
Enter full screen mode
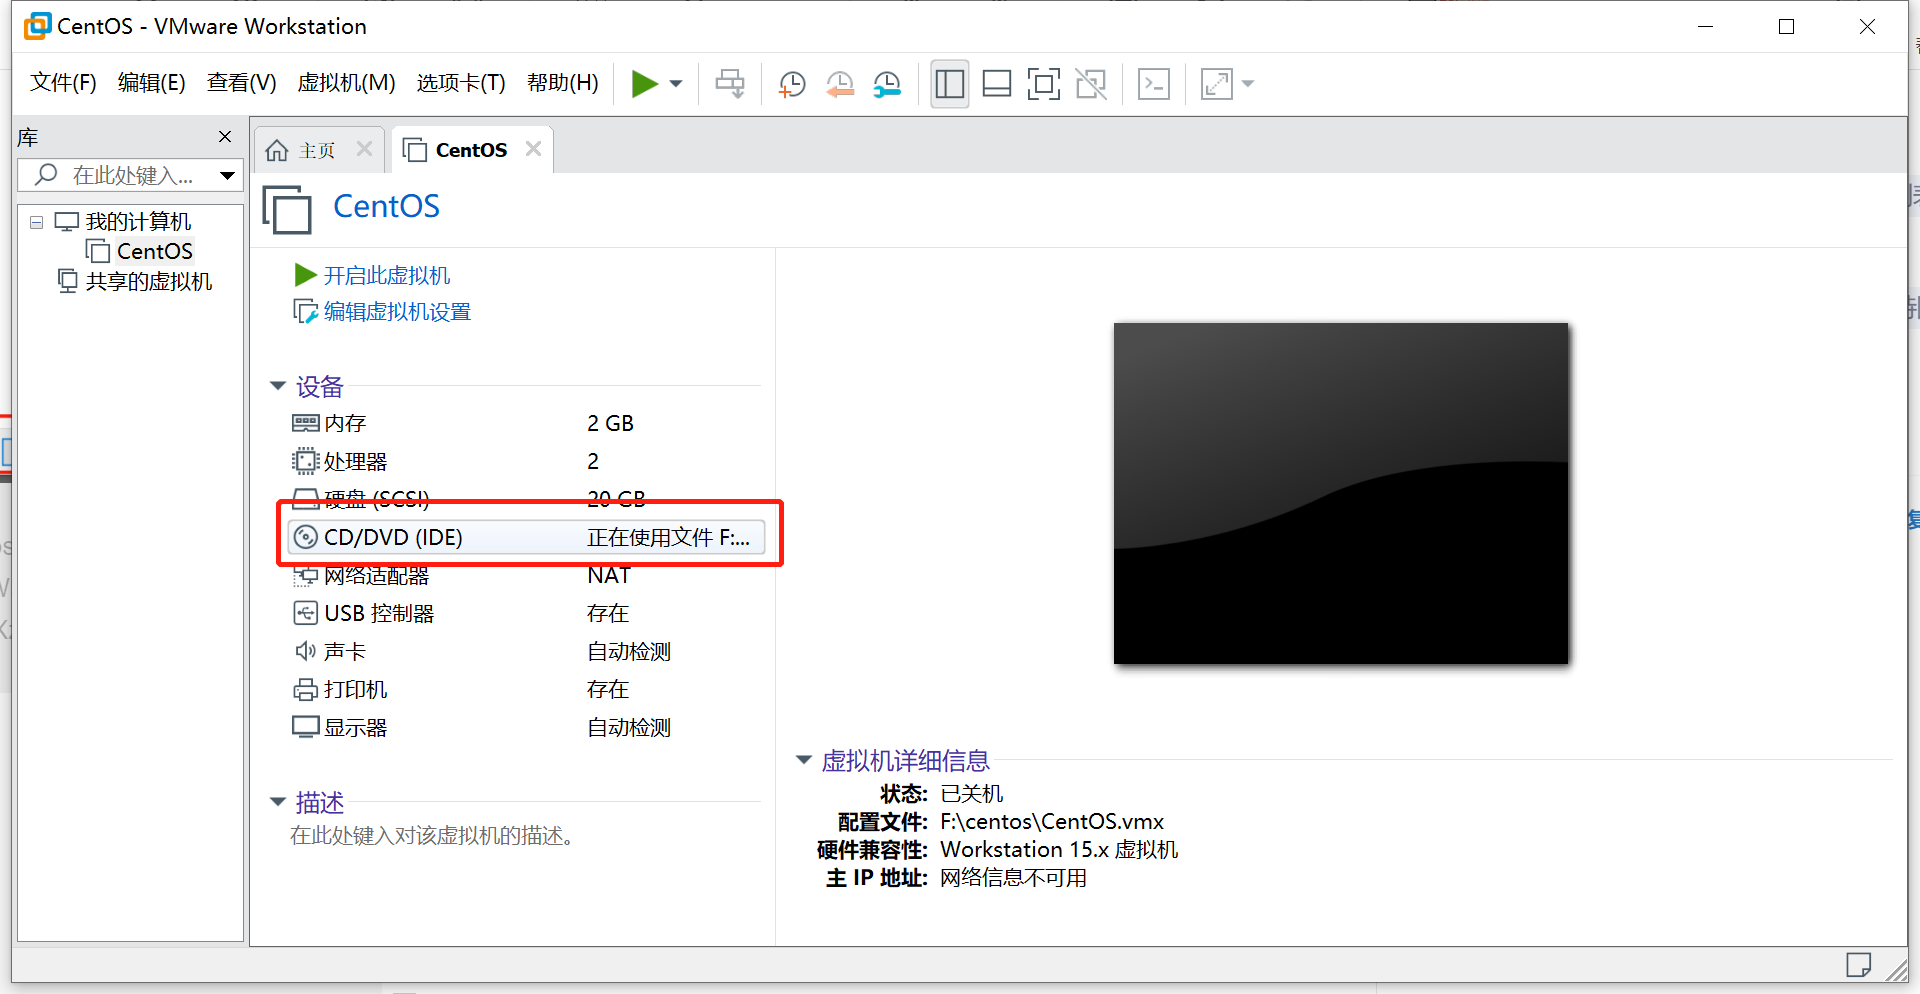[x=1043, y=84]
